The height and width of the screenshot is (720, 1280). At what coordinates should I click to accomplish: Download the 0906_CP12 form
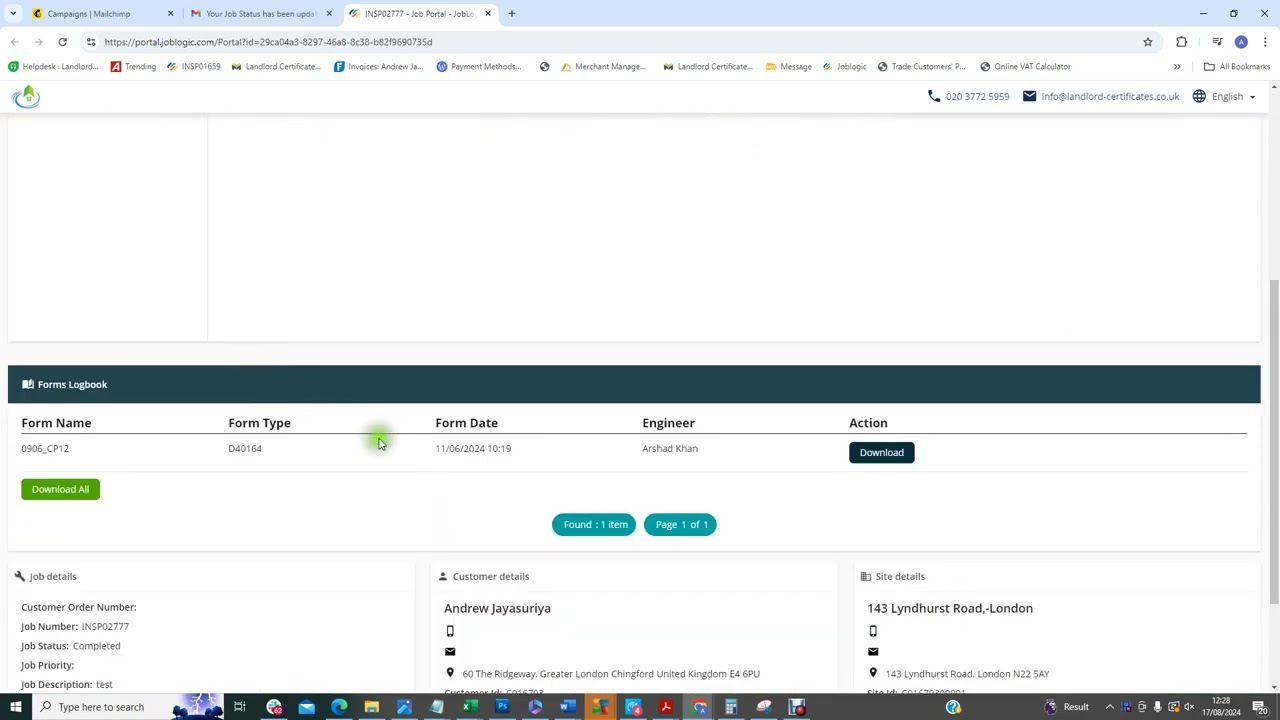pyautogui.click(x=881, y=452)
